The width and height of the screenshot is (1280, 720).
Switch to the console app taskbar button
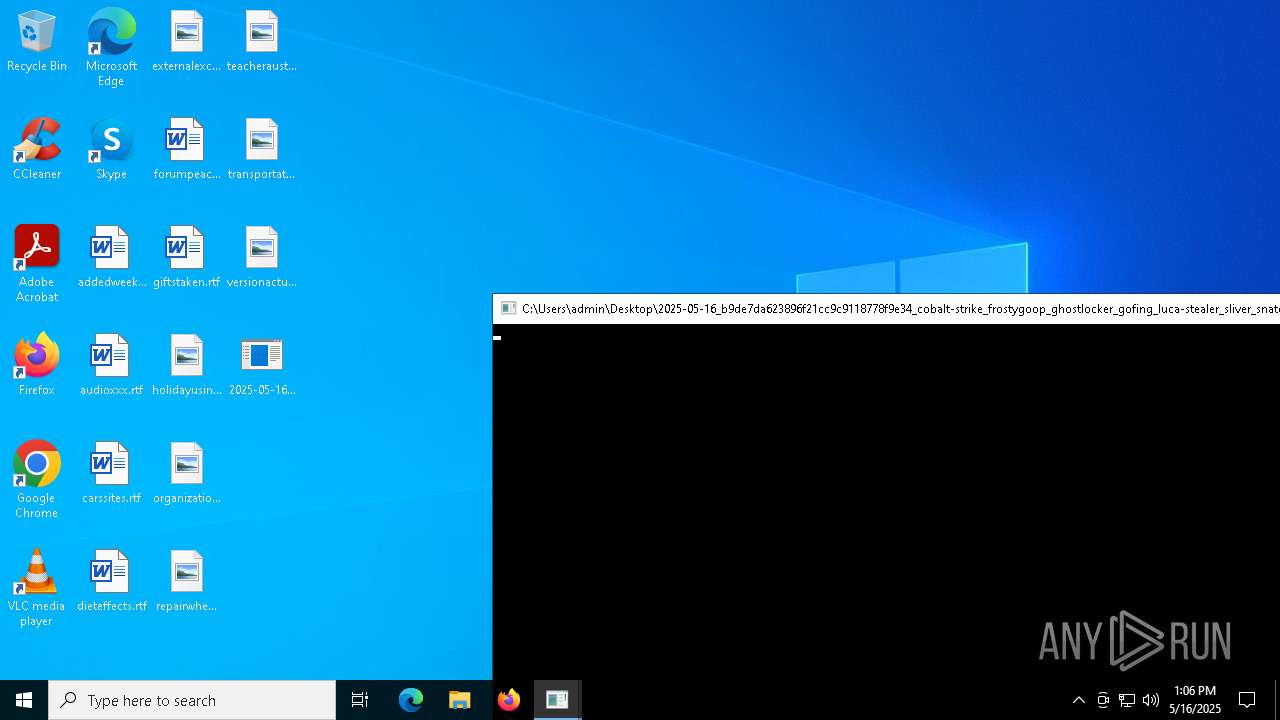557,700
